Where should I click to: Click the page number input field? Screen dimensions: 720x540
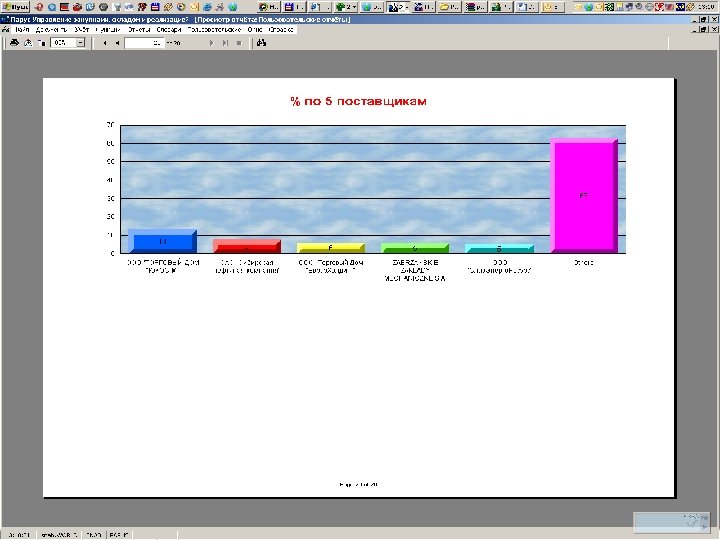point(144,43)
